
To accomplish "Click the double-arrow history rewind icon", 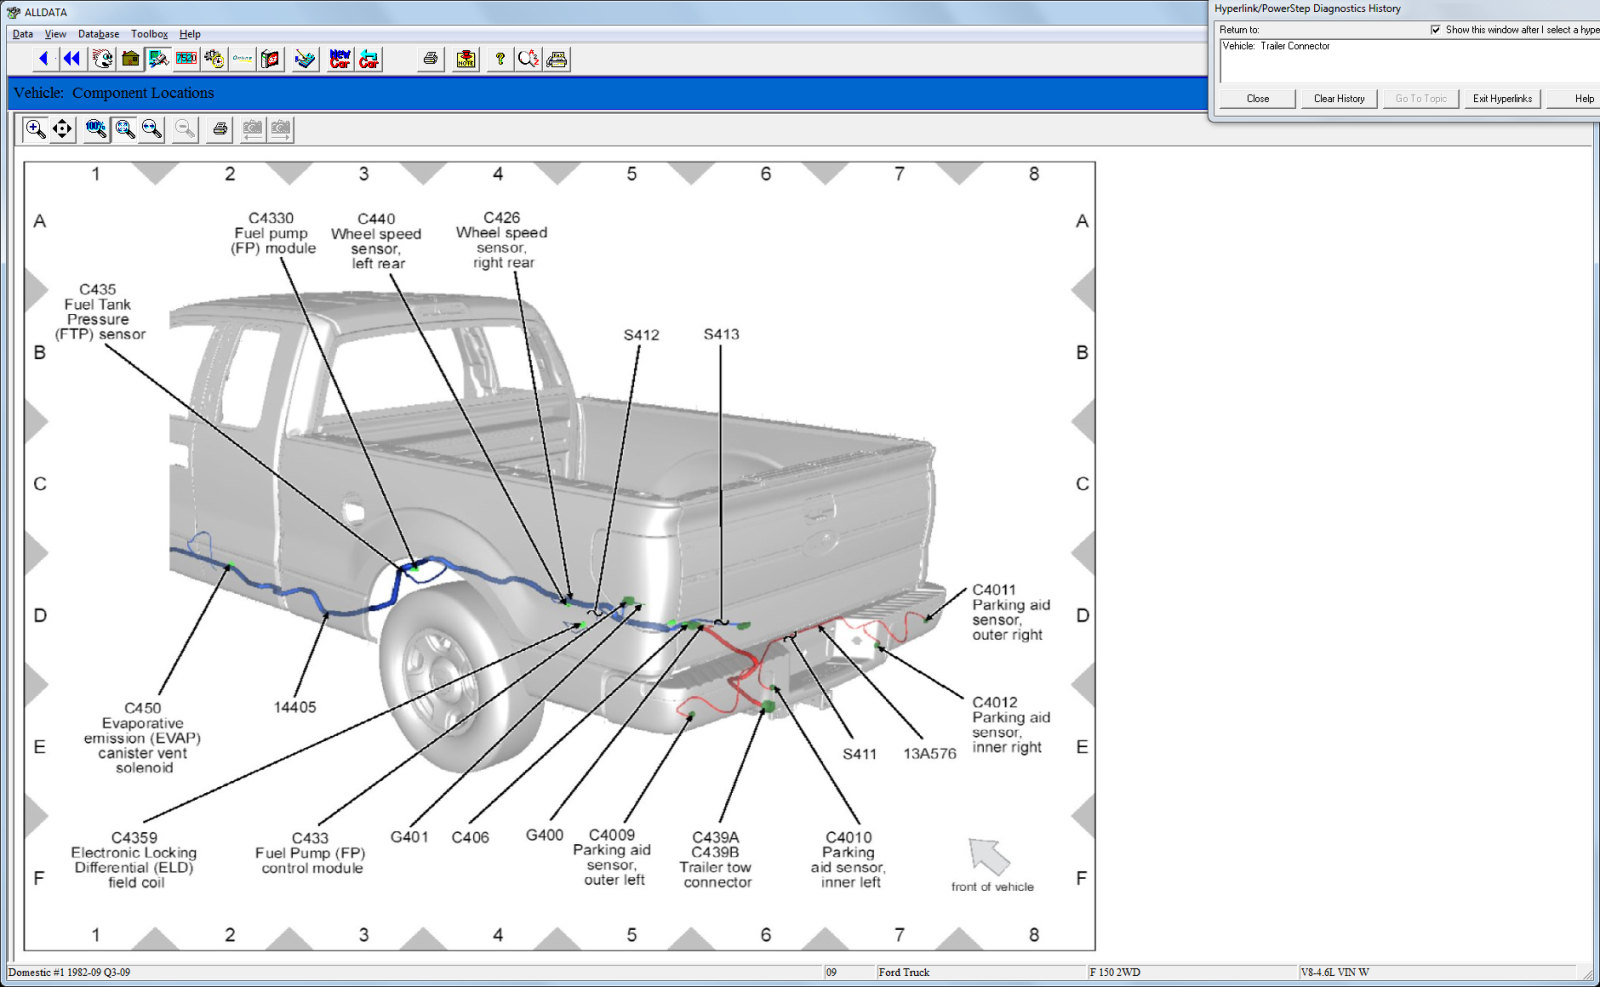I will click(70, 59).
